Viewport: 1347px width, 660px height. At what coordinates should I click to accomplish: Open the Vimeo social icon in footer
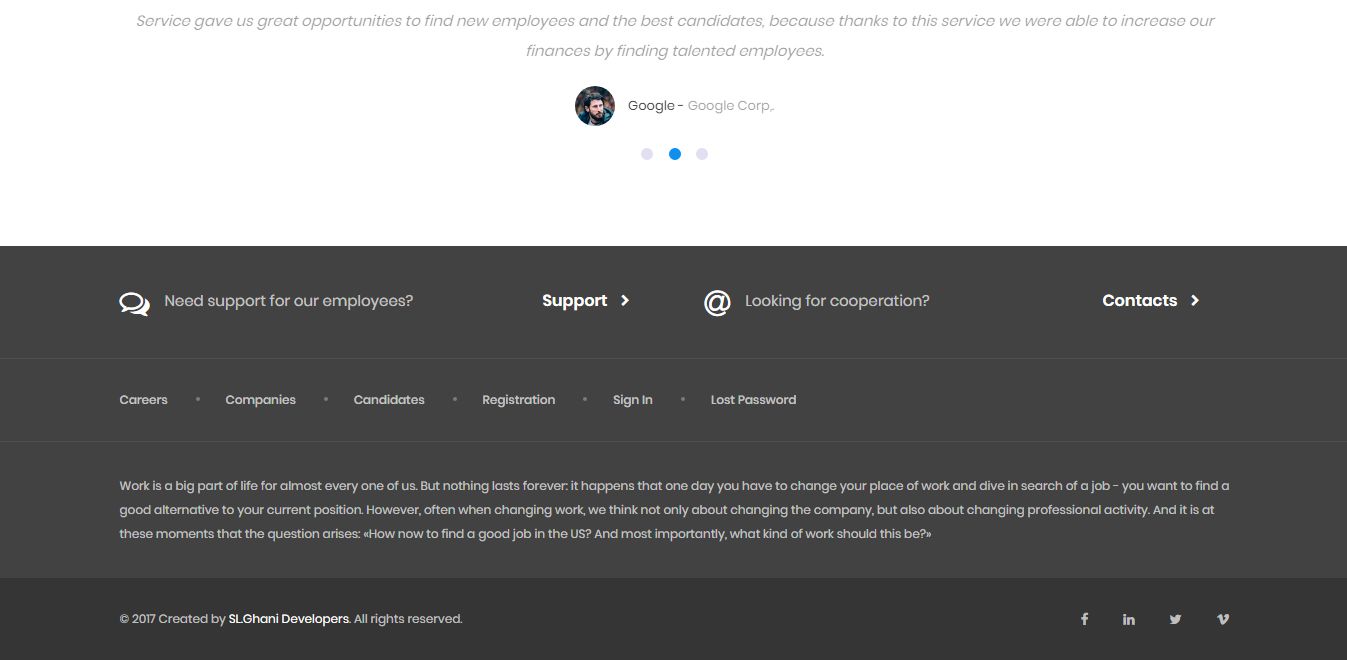click(x=1222, y=619)
